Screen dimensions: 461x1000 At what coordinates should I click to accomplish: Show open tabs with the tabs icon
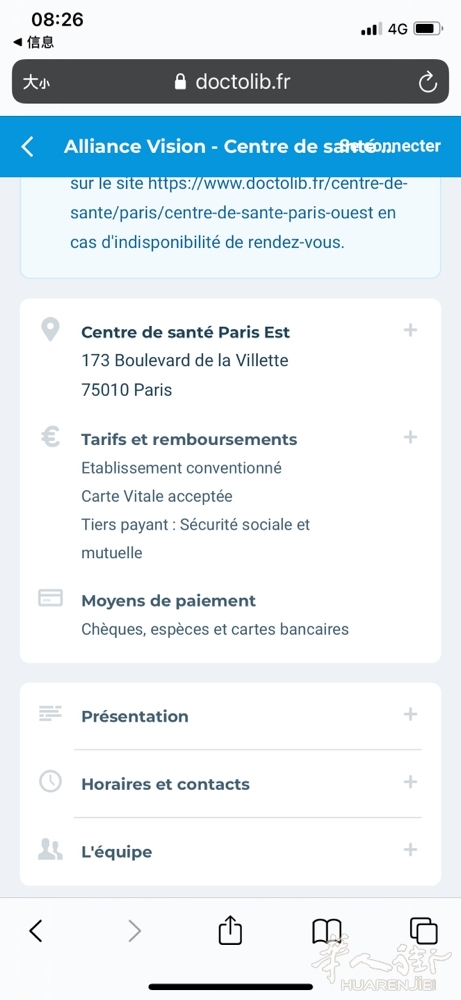pyautogui.click(x=424, y=931)
